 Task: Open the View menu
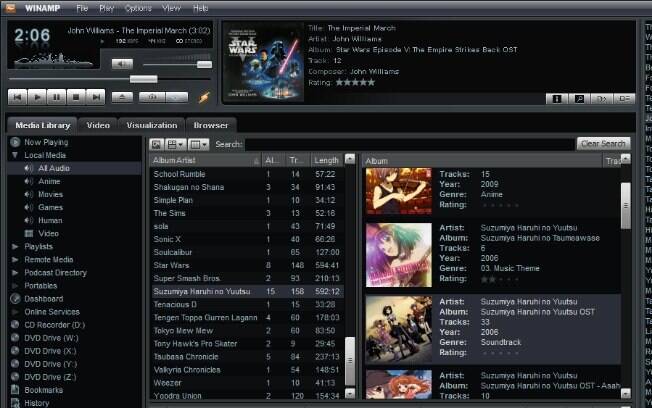171,8
